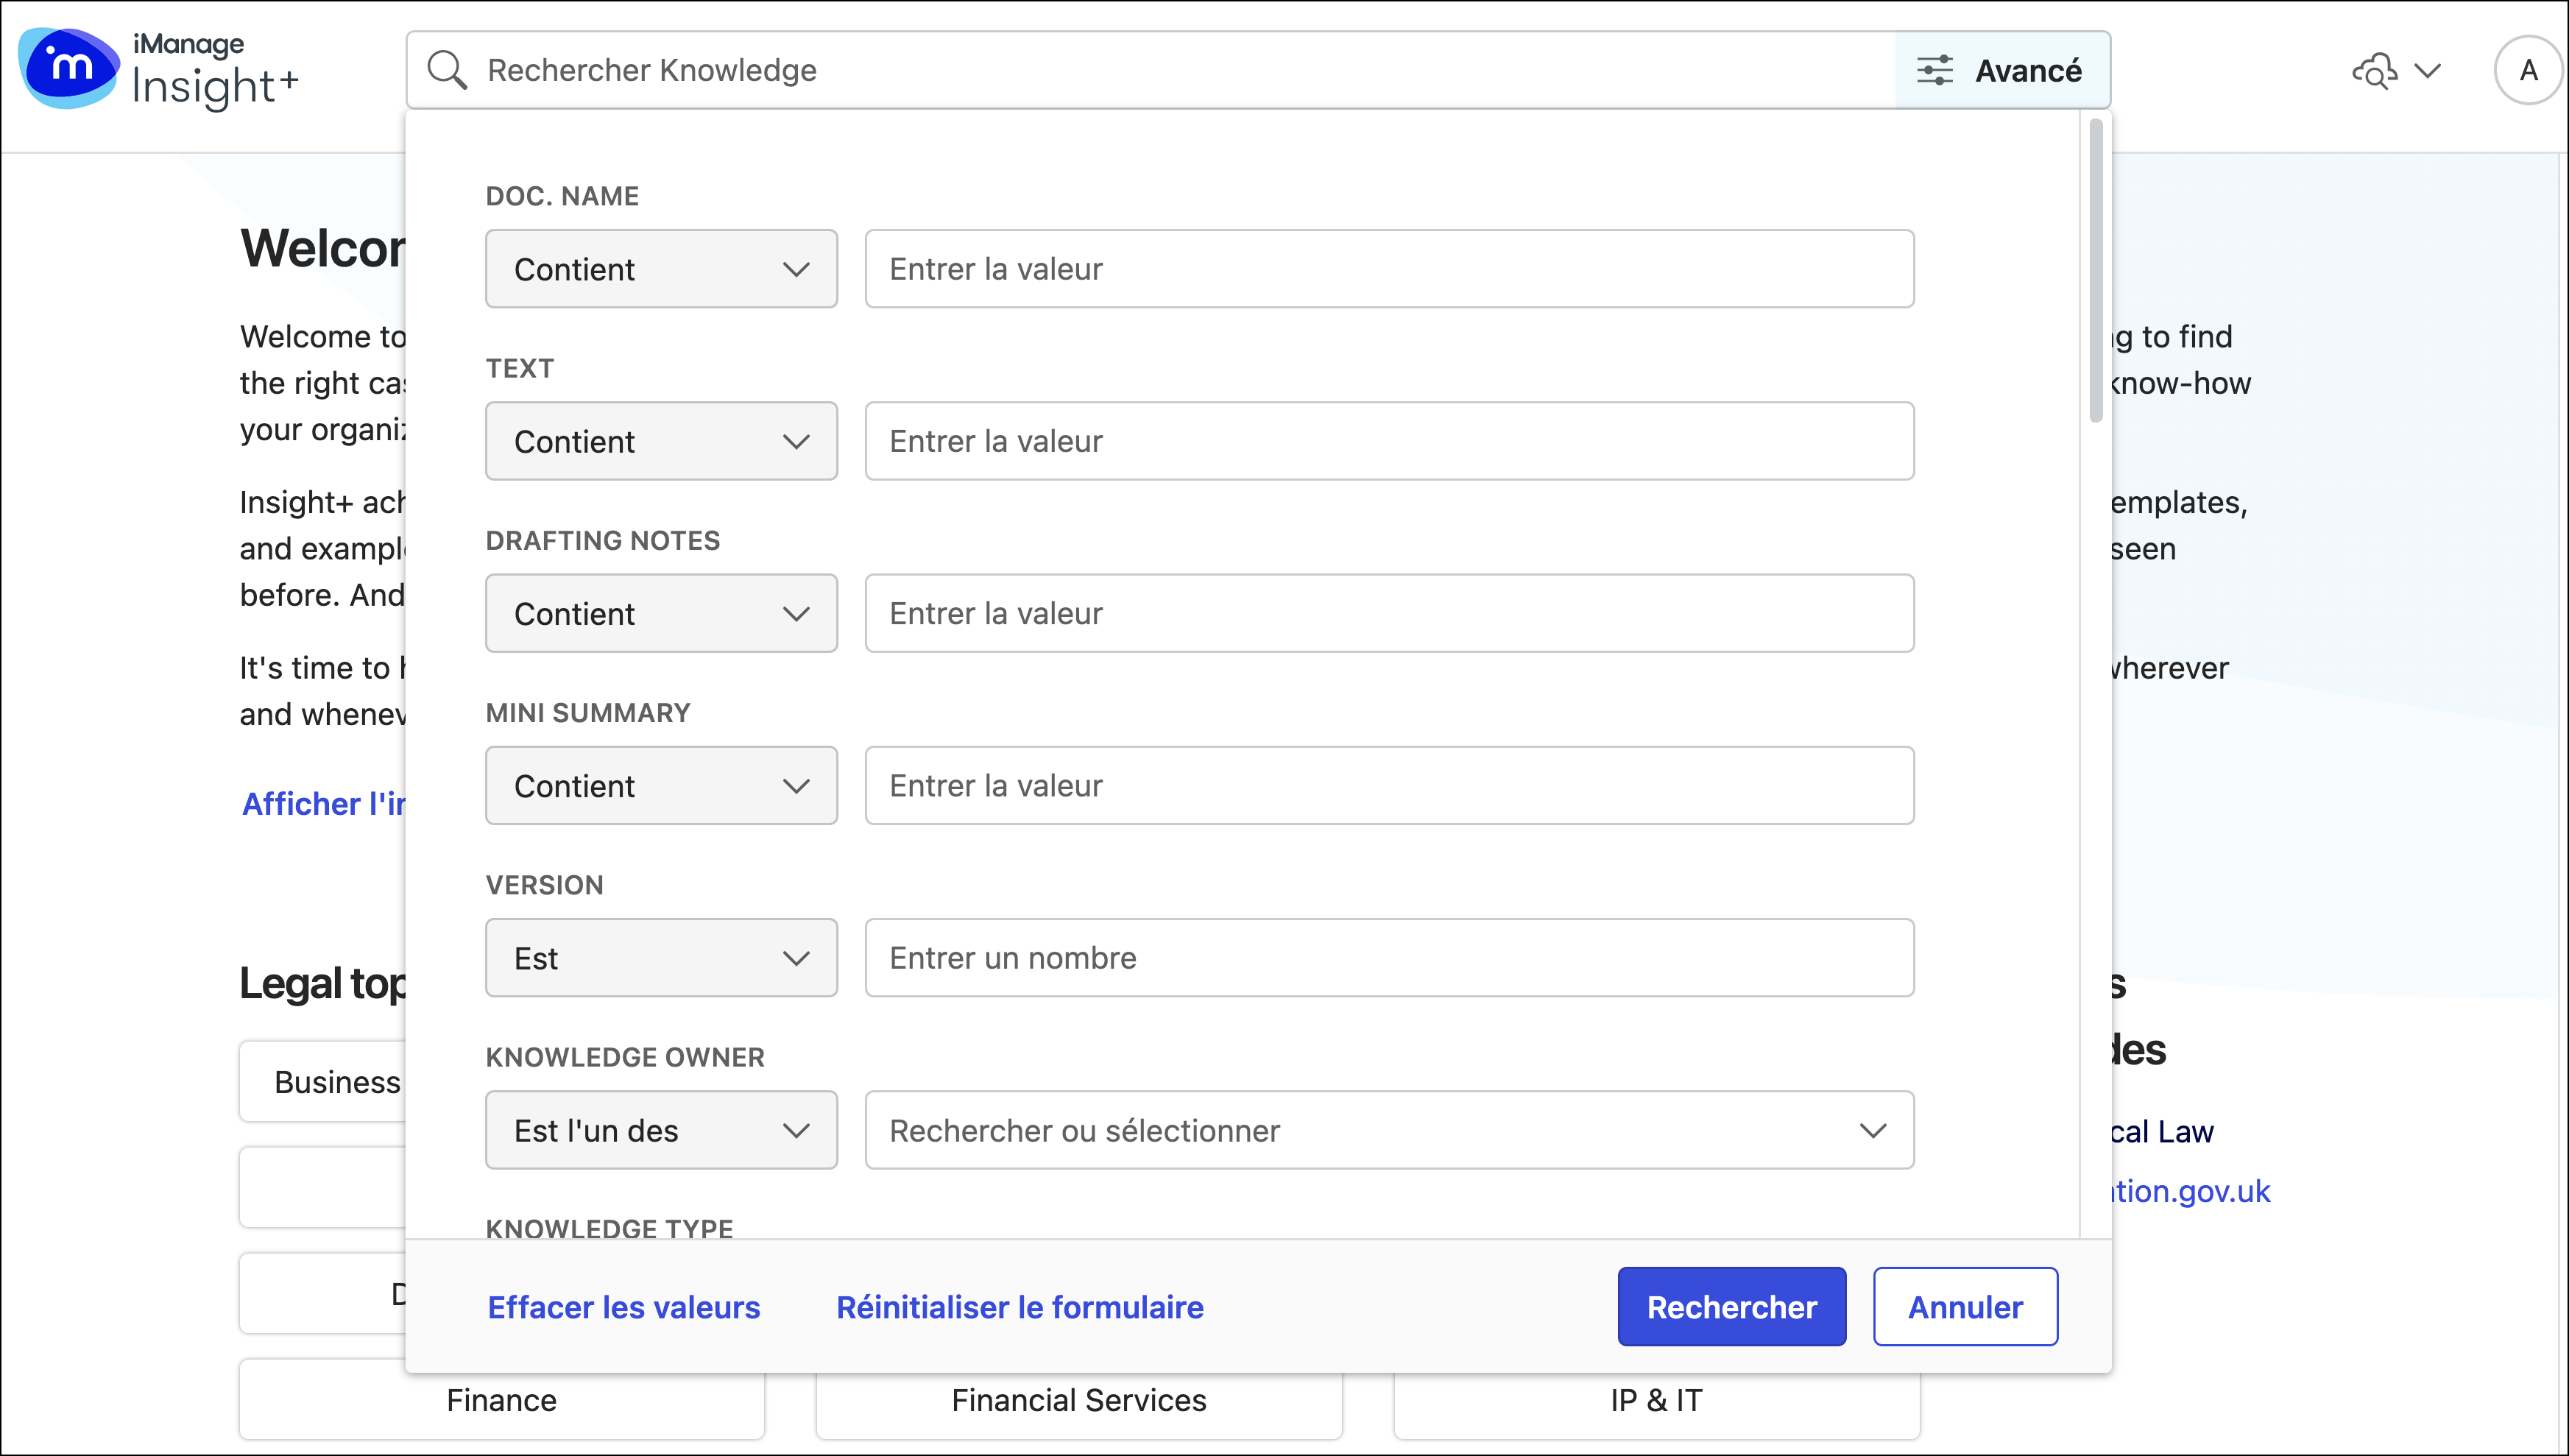Click "Réinitialiser le formulaire"
This screenshot has width=2569, height=1456.
tap(1019, 1307)
